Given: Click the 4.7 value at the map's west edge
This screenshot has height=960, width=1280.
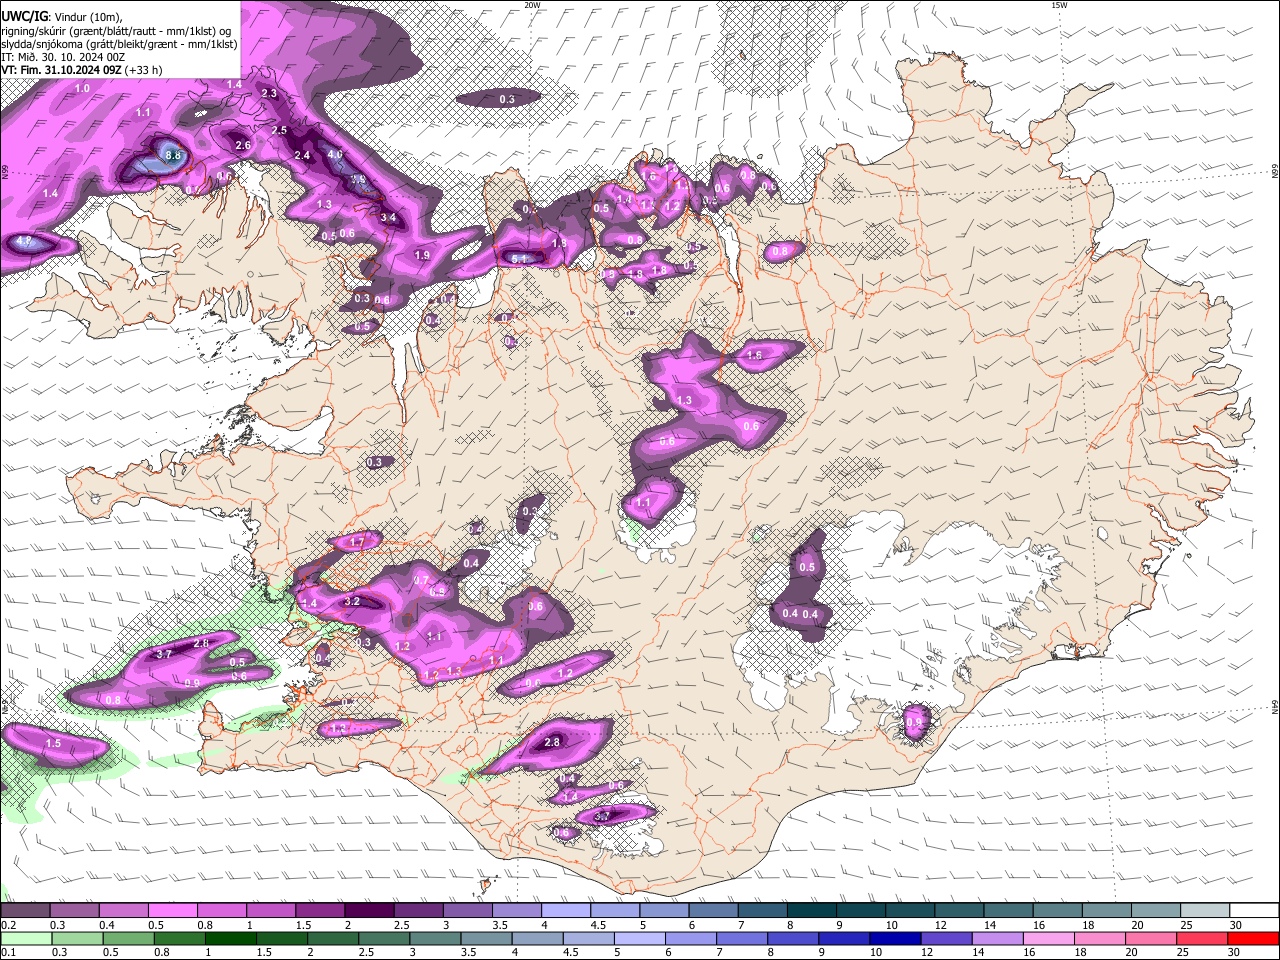Looking at the screenshot, I should (25, 242).
